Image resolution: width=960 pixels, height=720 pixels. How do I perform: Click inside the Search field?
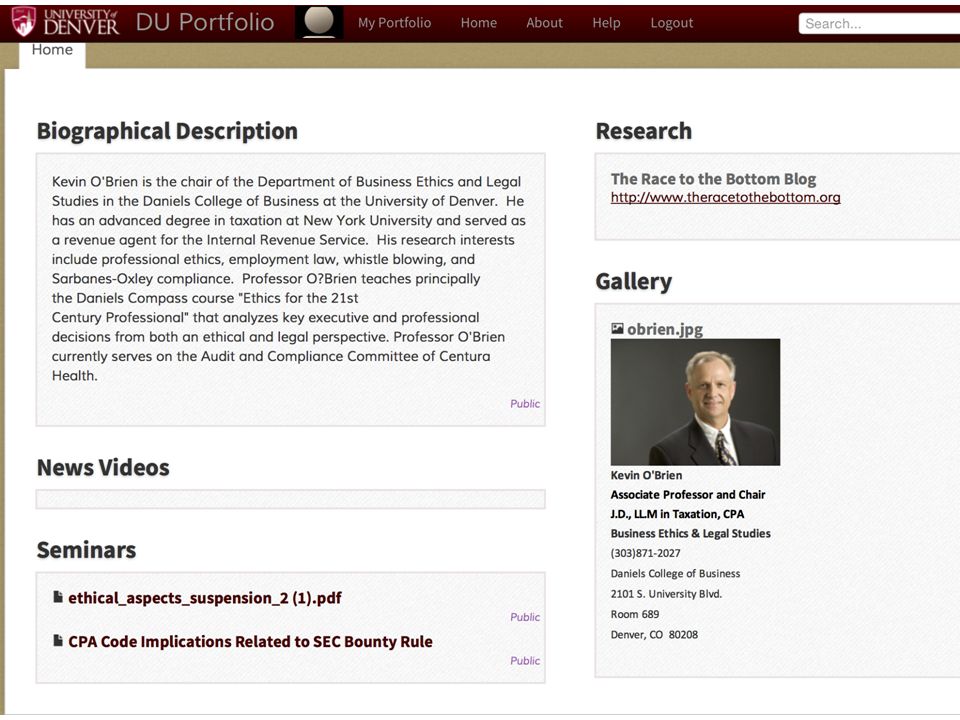pos(879,23)
